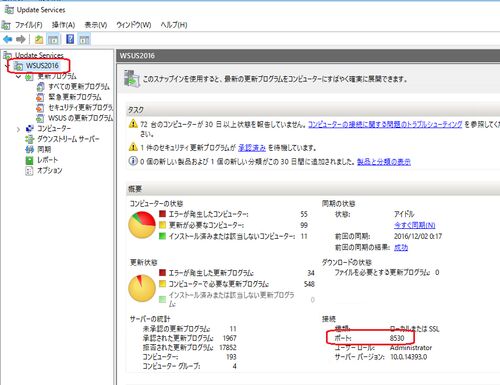Click the WSUS の更新プログラム node icon
This screenshot has width=500, height=385.
click(x=40, y=118)
